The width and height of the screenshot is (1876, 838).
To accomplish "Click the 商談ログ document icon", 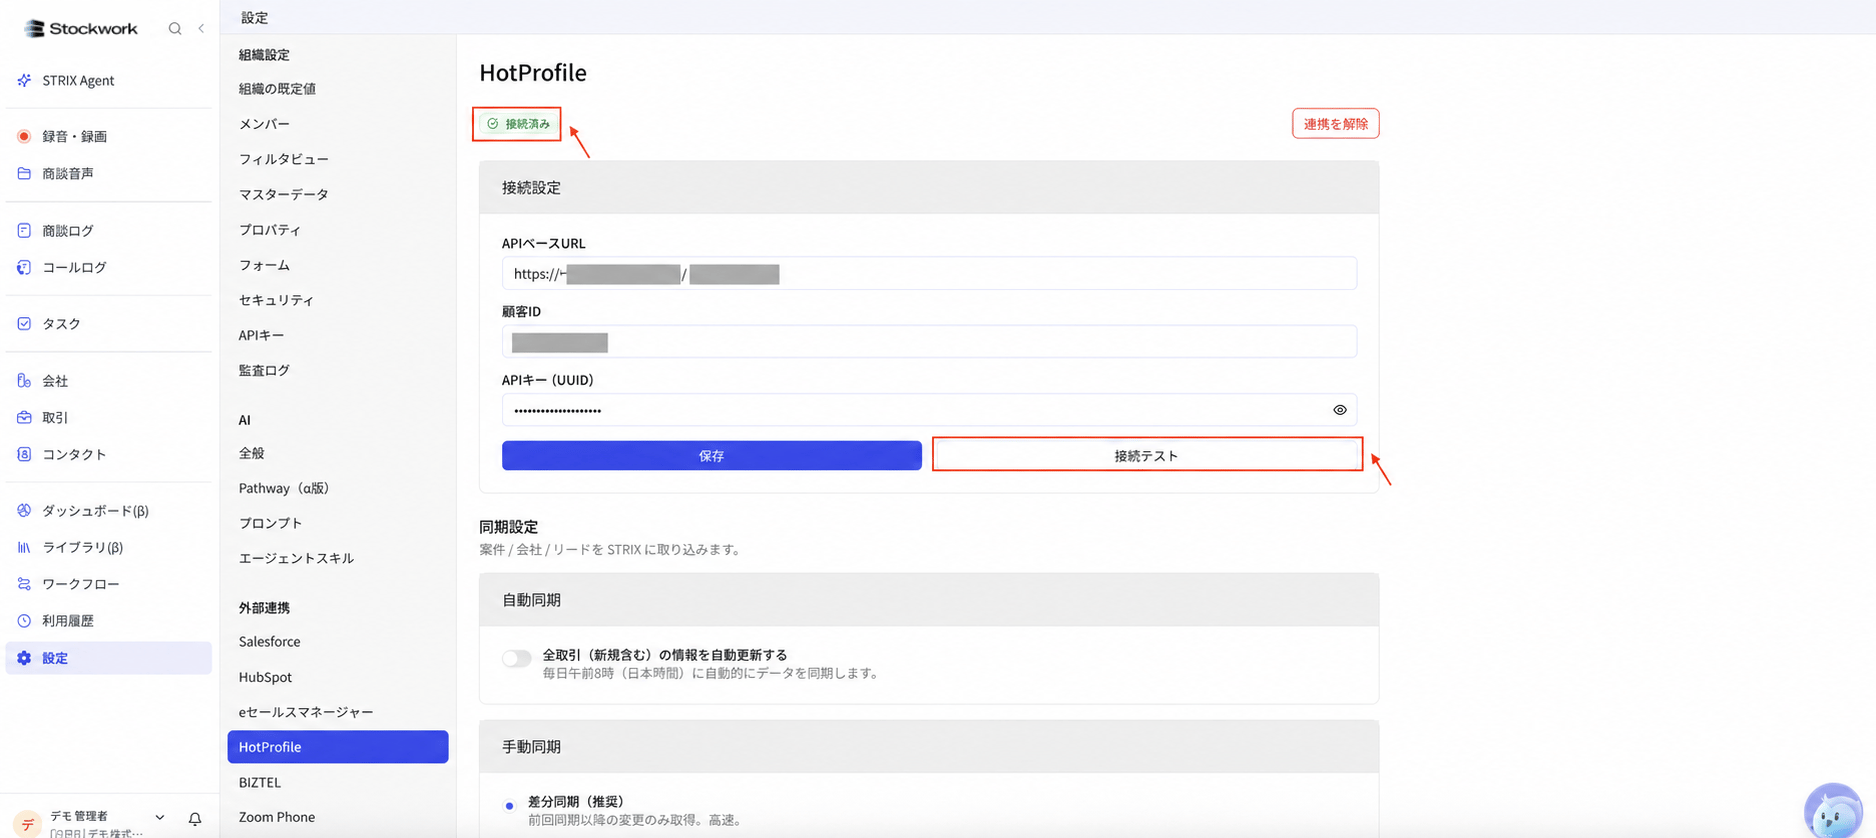I will (x=24, y=230).
